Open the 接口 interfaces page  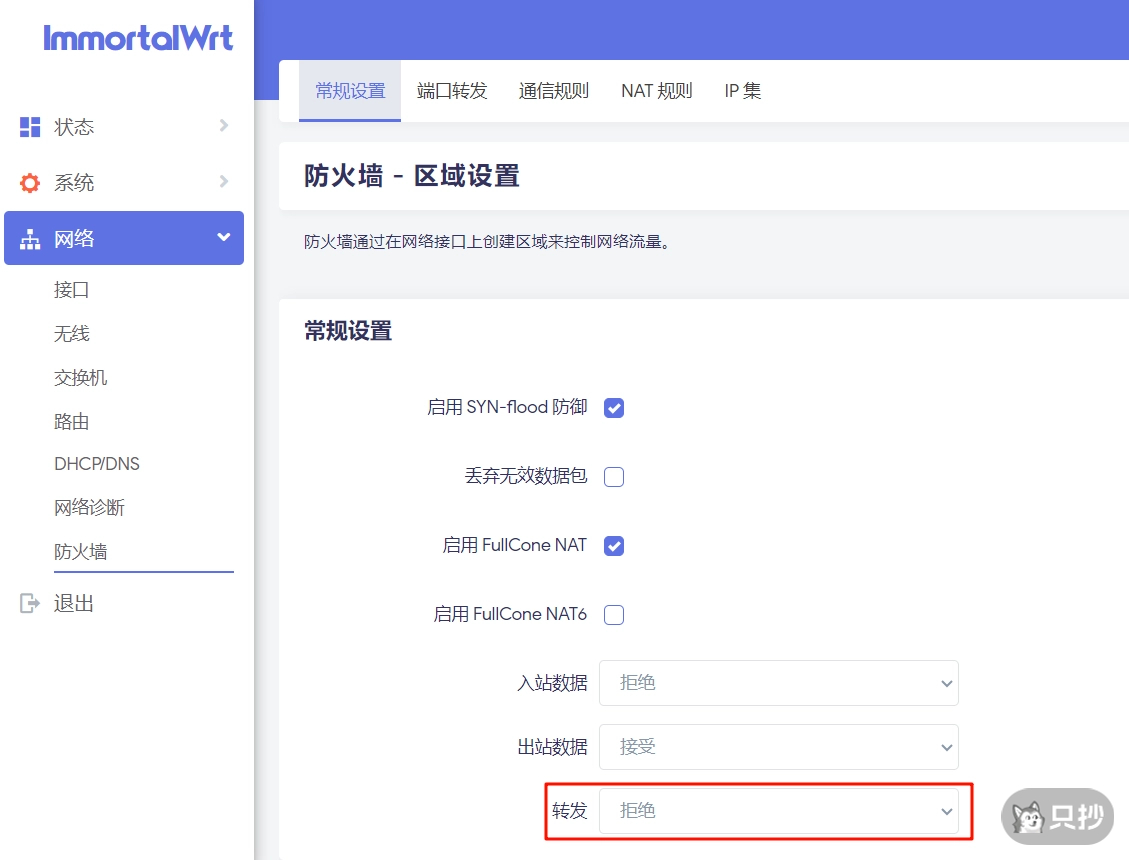tap(72, 289)
